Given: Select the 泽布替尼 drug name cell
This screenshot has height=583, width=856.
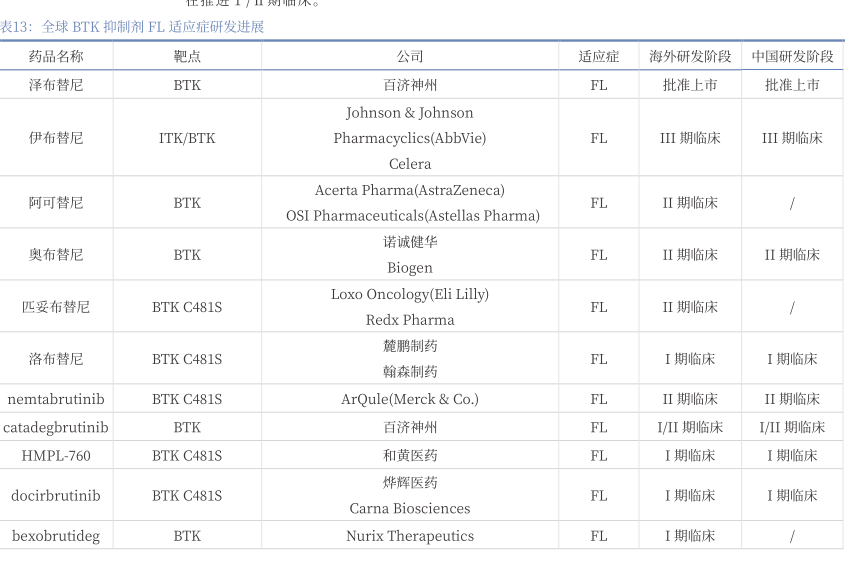Looking at the screenshot, I should point(56,85).
